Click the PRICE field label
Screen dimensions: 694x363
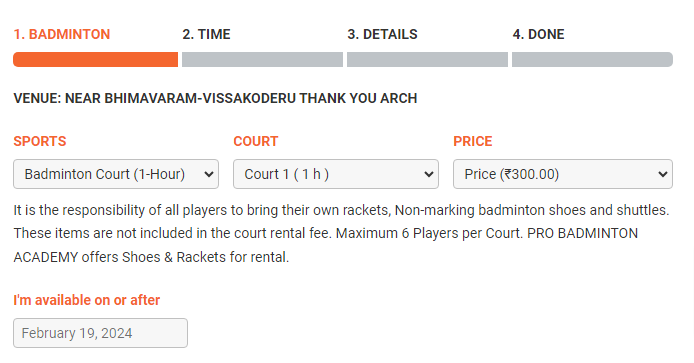[473, 141]
